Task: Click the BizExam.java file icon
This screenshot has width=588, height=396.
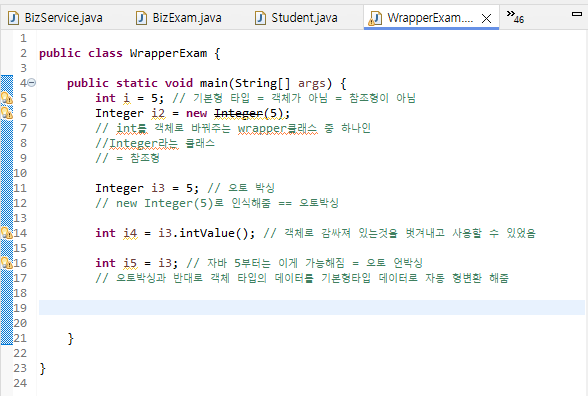Action: click(141, 18)
